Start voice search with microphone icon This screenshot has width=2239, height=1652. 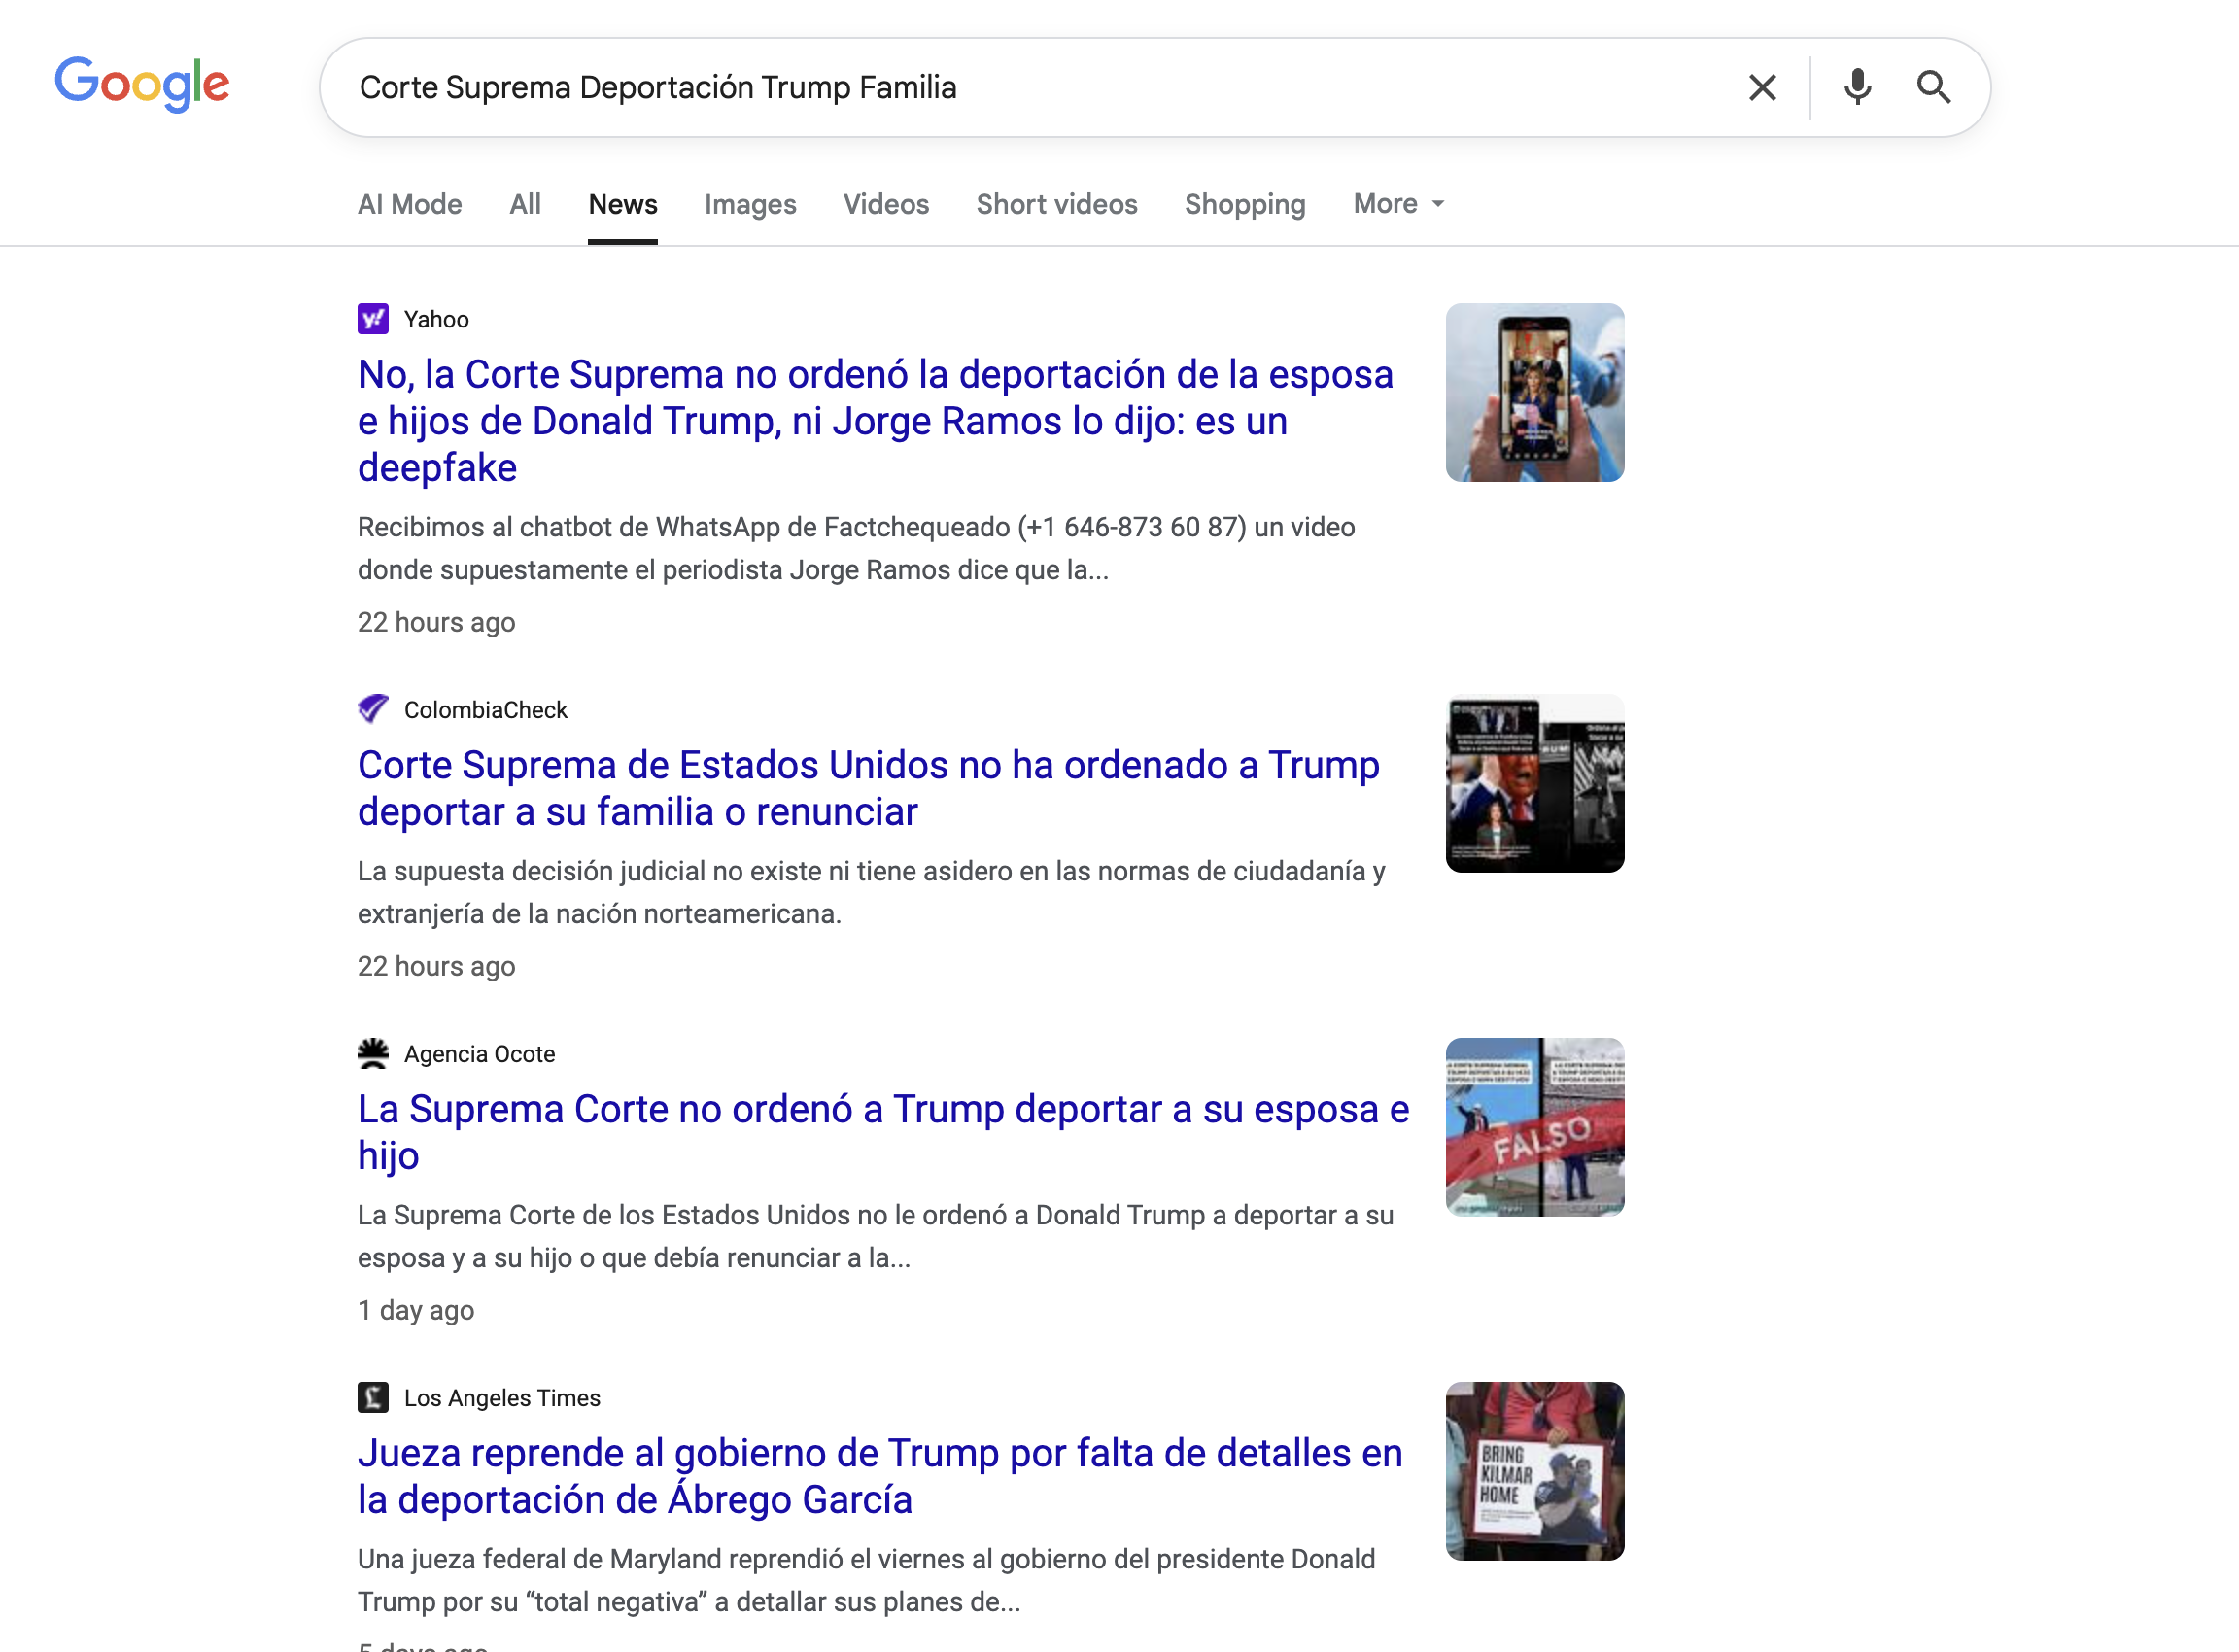click(1857, 88)
